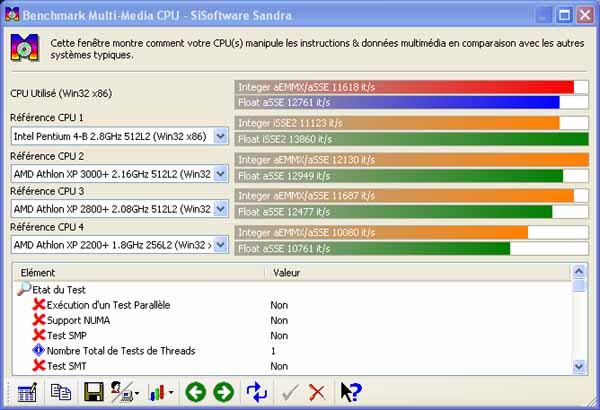This screenshot has width=600, height=410.
Task: Click Non value in Support NUMA row
Action: click(279, 320)
